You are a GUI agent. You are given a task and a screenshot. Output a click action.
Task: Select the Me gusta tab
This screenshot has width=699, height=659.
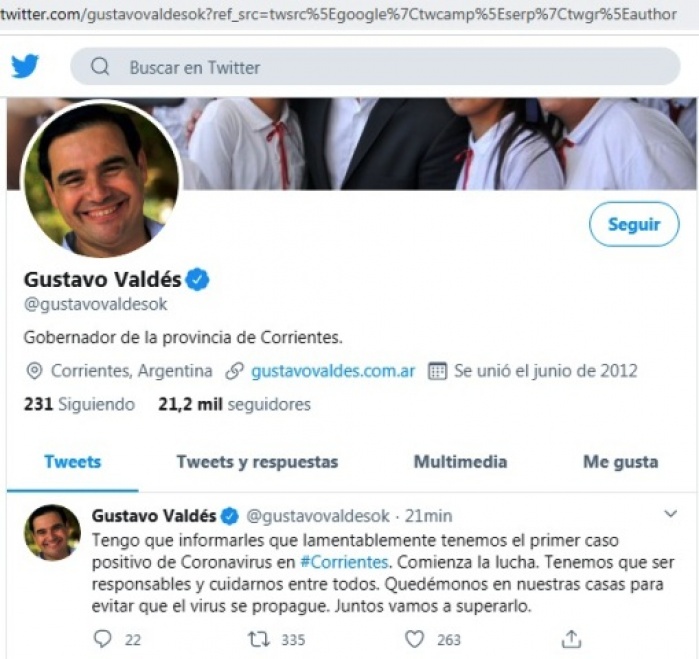tap(621, 462)
